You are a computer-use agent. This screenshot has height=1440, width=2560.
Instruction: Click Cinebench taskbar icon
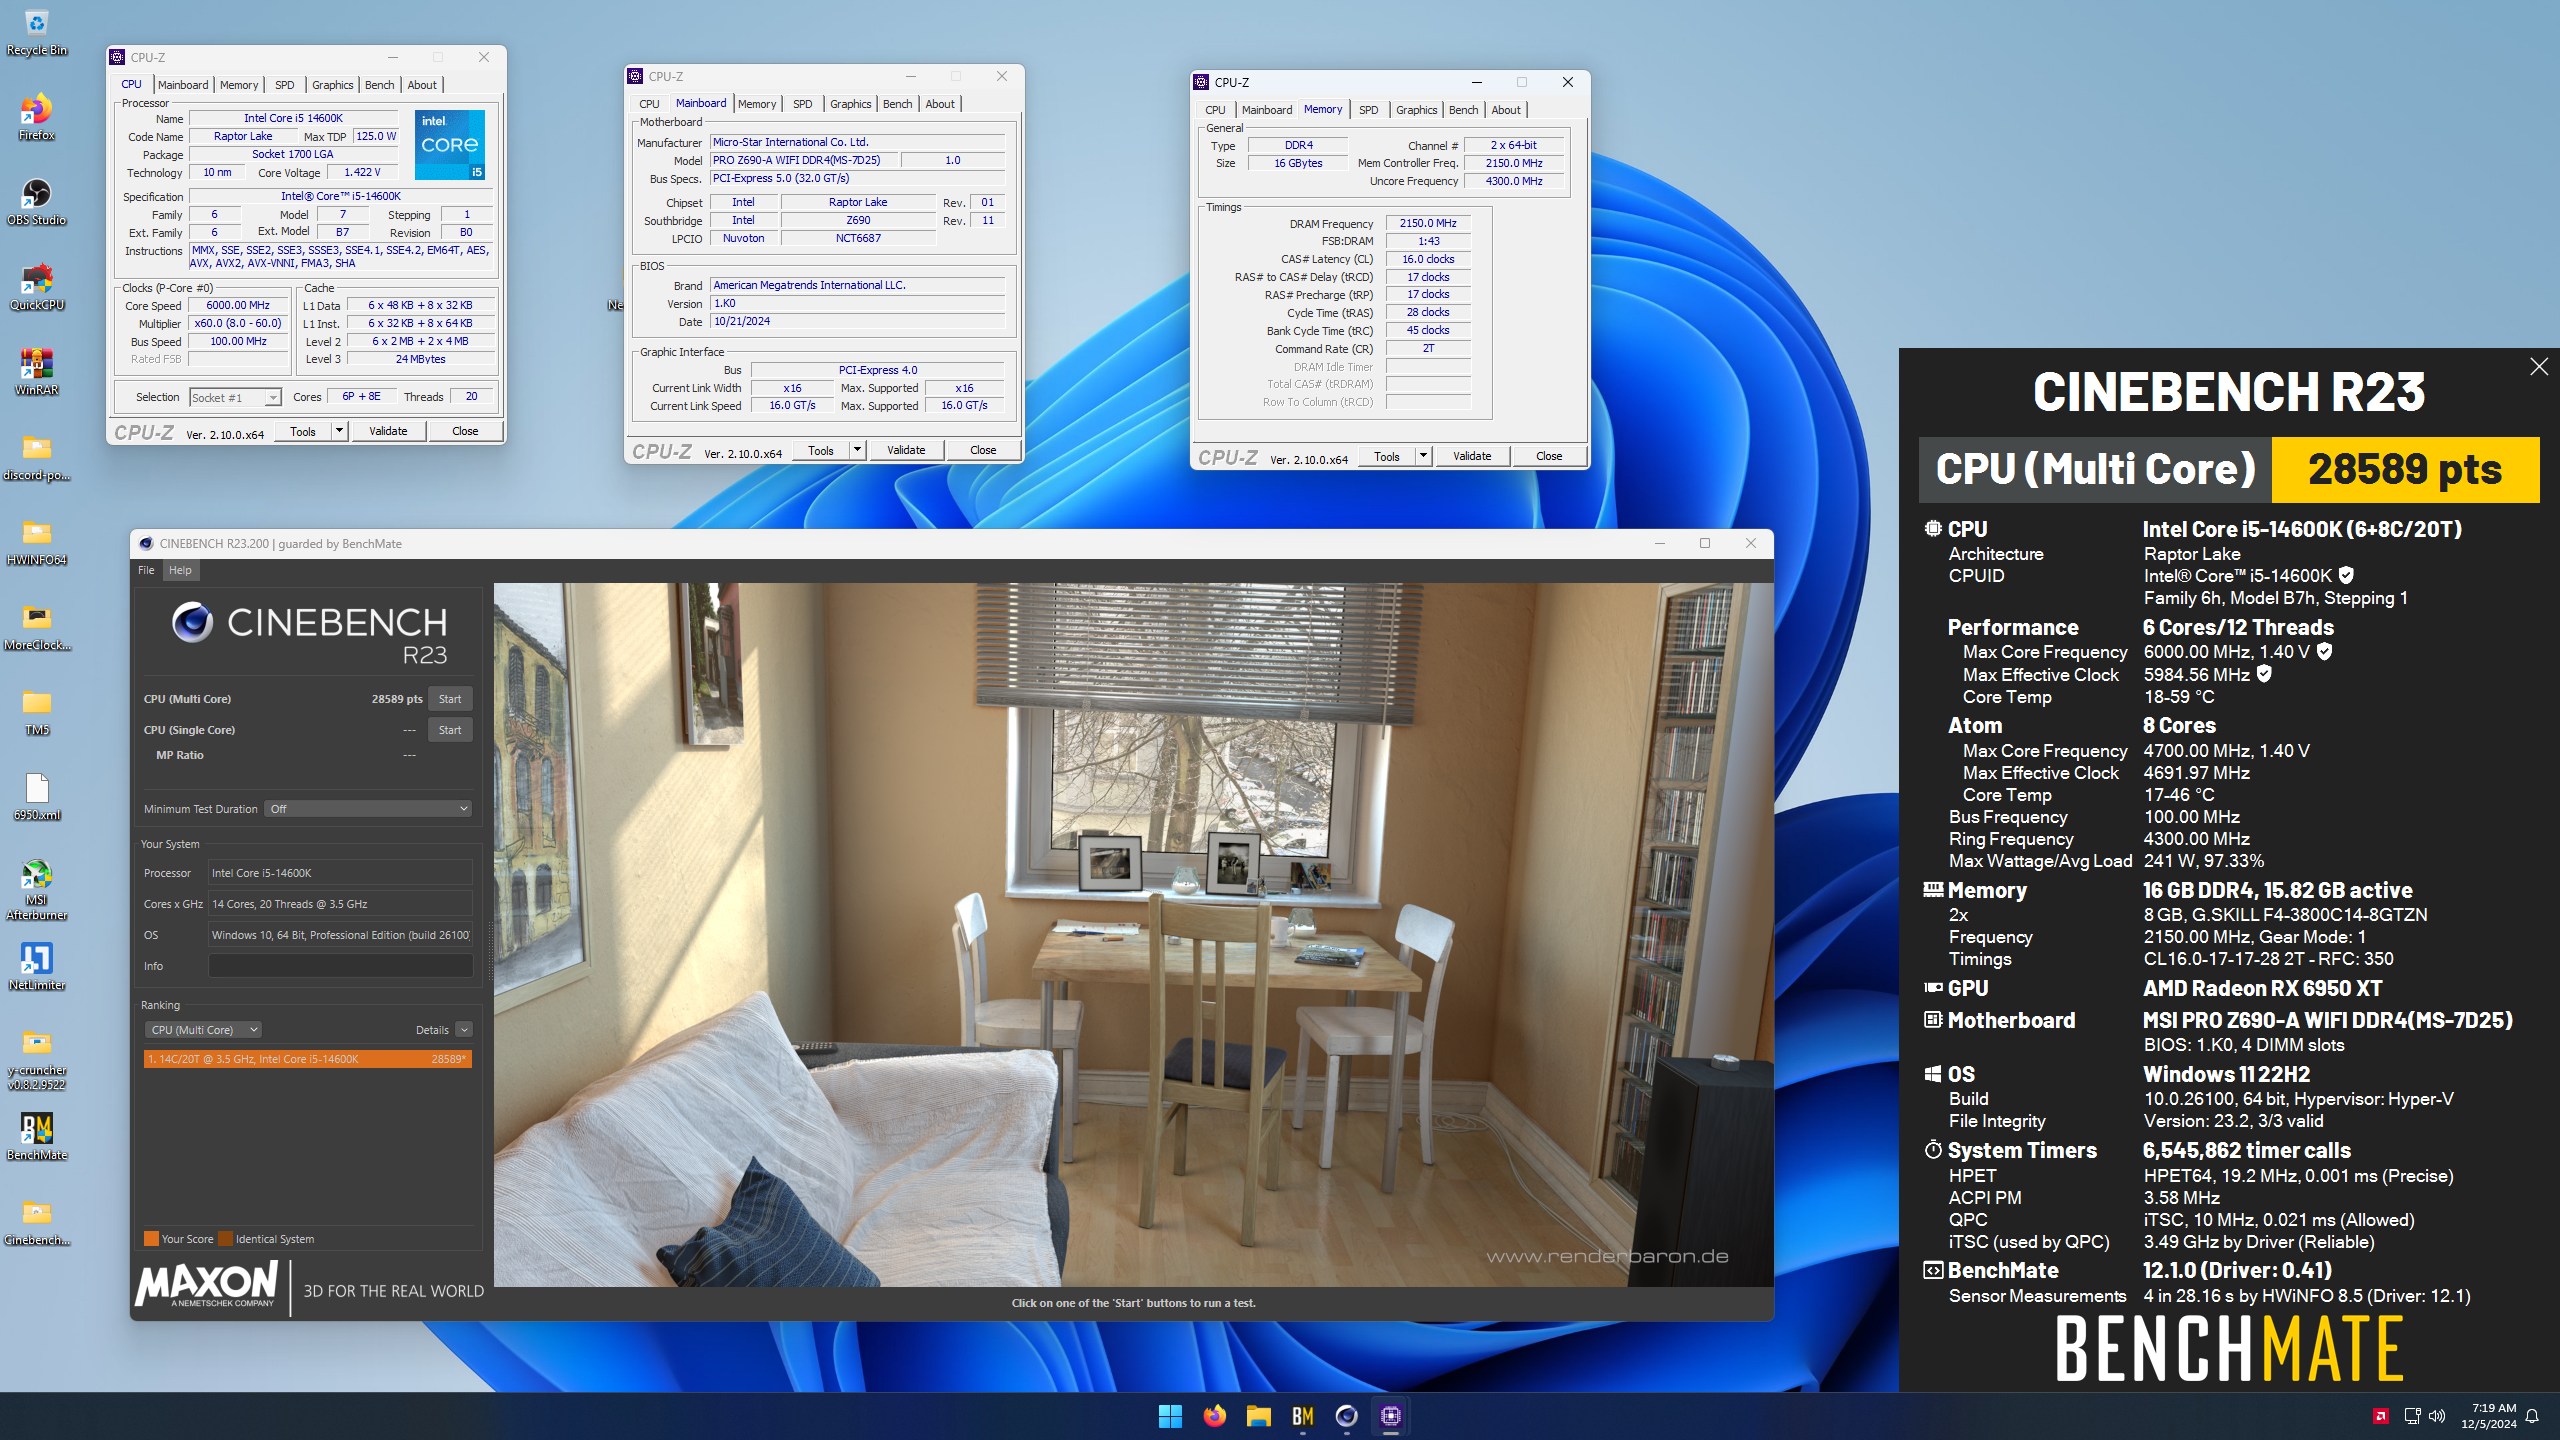coord(1346,1416)
